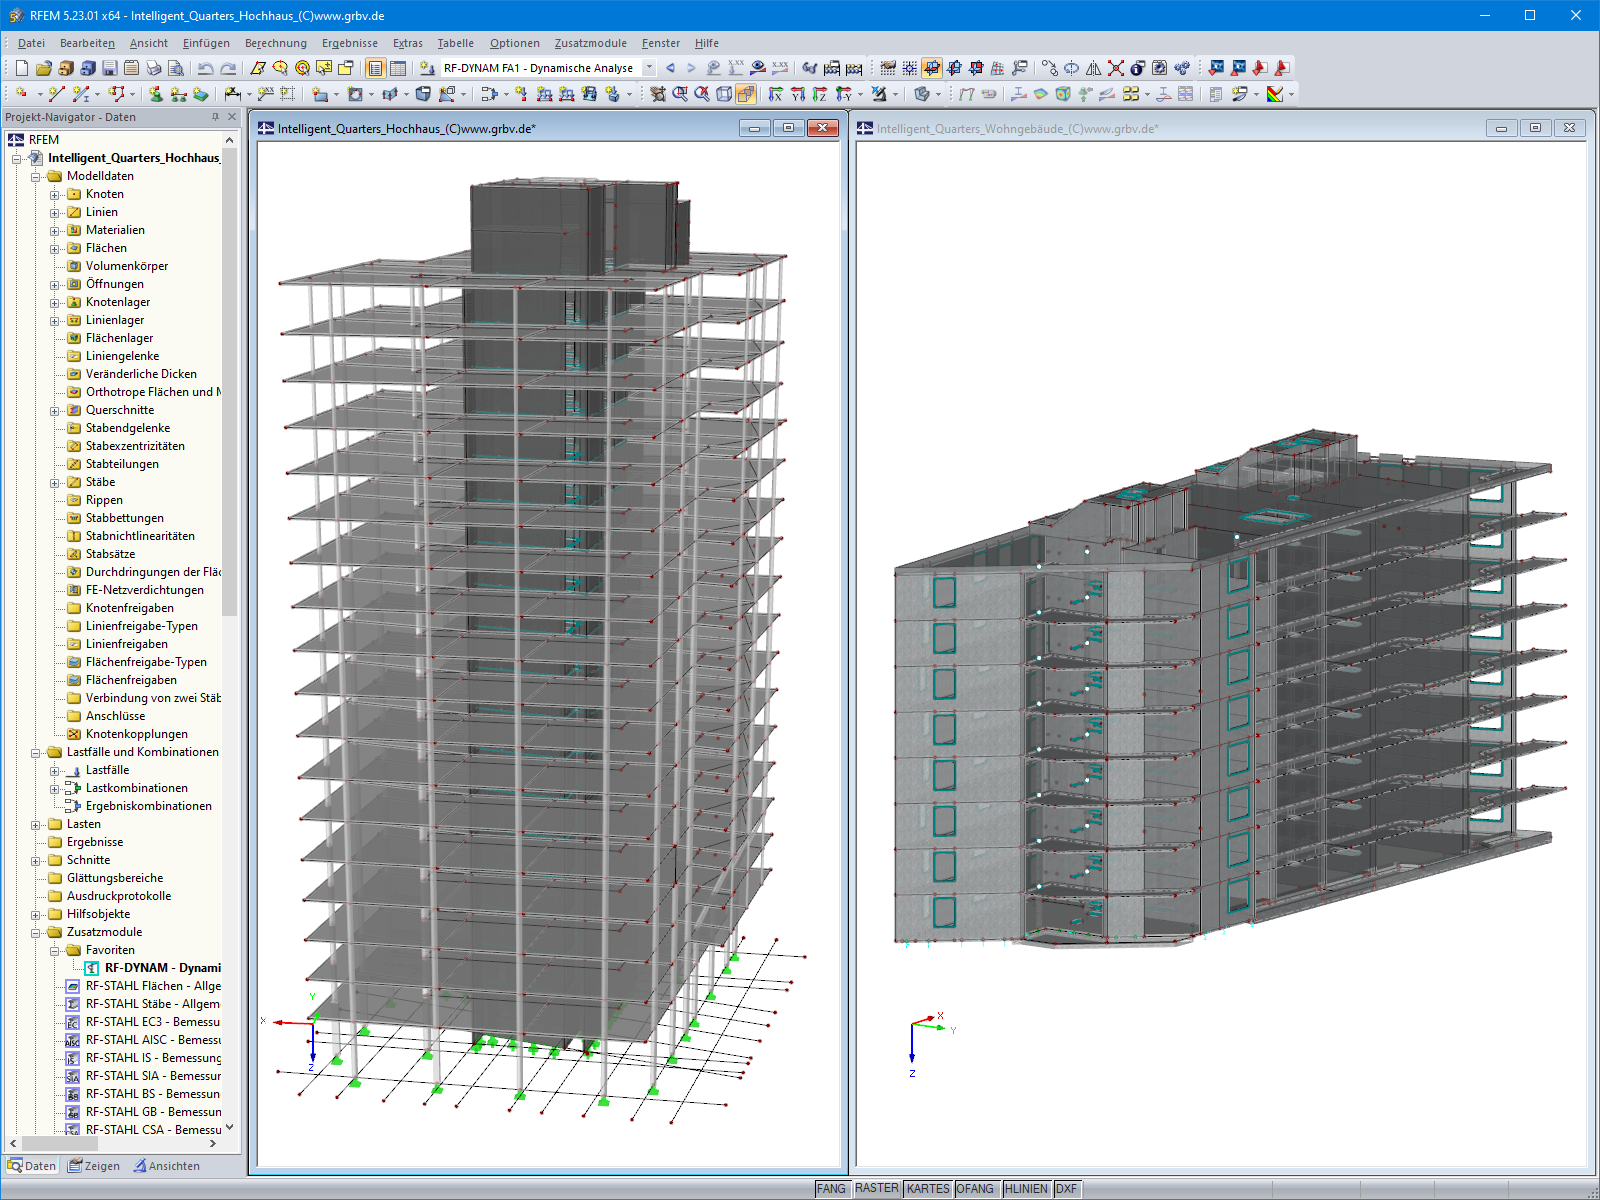Minimize the Wohngebäude model window

(1501, 128)
